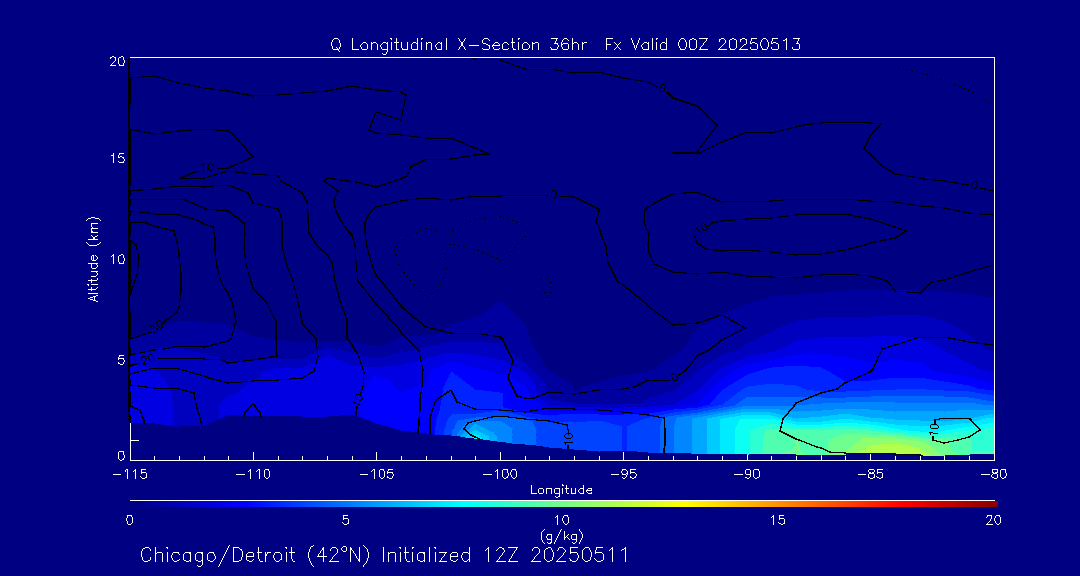The width and height of the screenshot is (1080, 576).
Task: Click altitude axis tick label 20
Action: (x=116, y=61)
